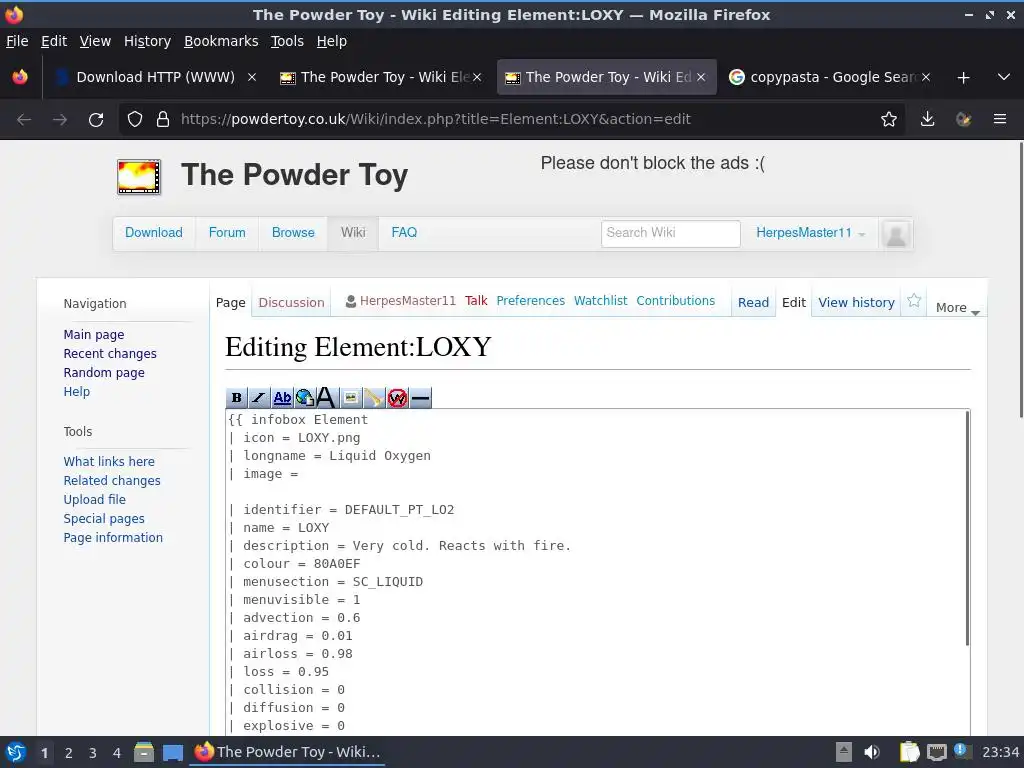Open Special pages tool link
The width and height of the screenshot is (1024, 768).
coord(104,518)
